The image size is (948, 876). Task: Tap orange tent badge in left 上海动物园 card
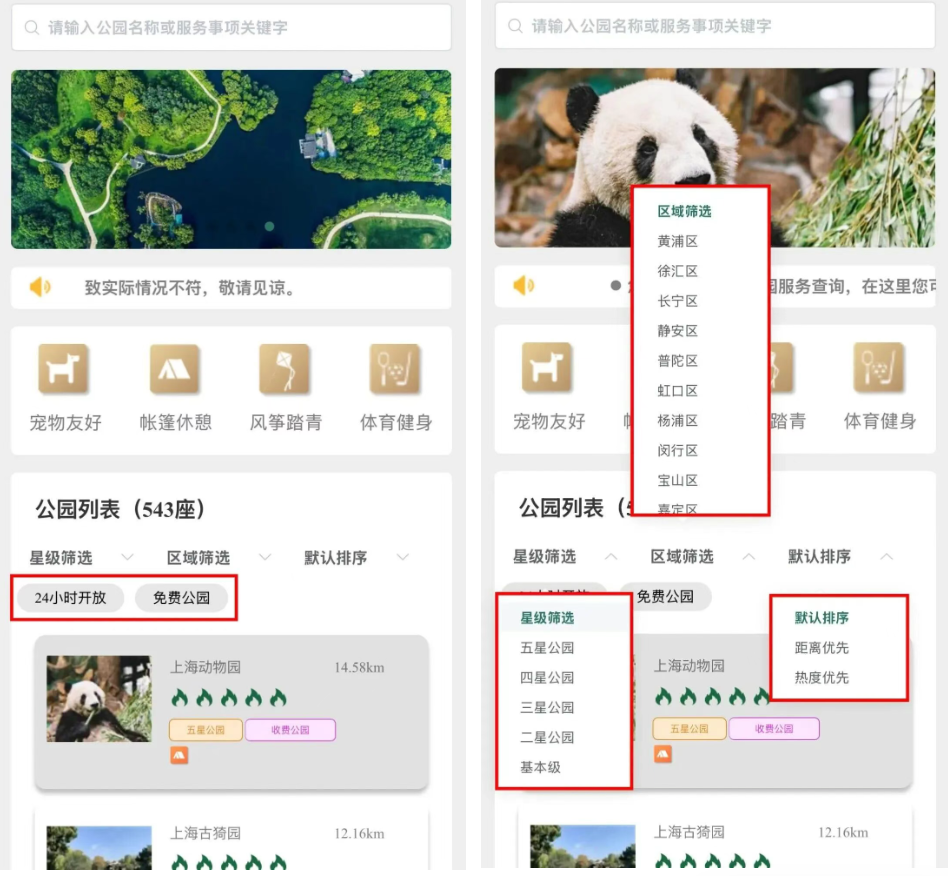point(178,755)
